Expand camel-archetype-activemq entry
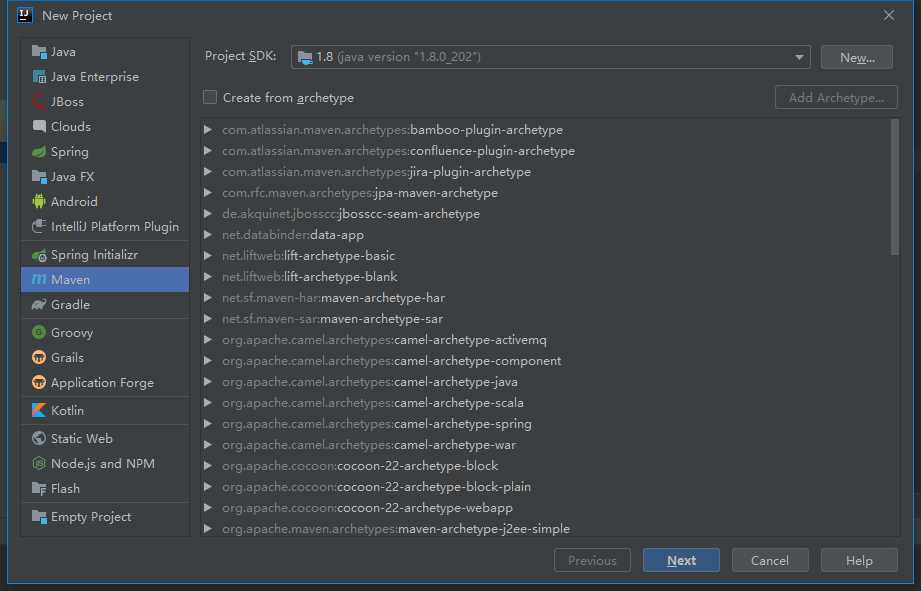 coord(208,340)
